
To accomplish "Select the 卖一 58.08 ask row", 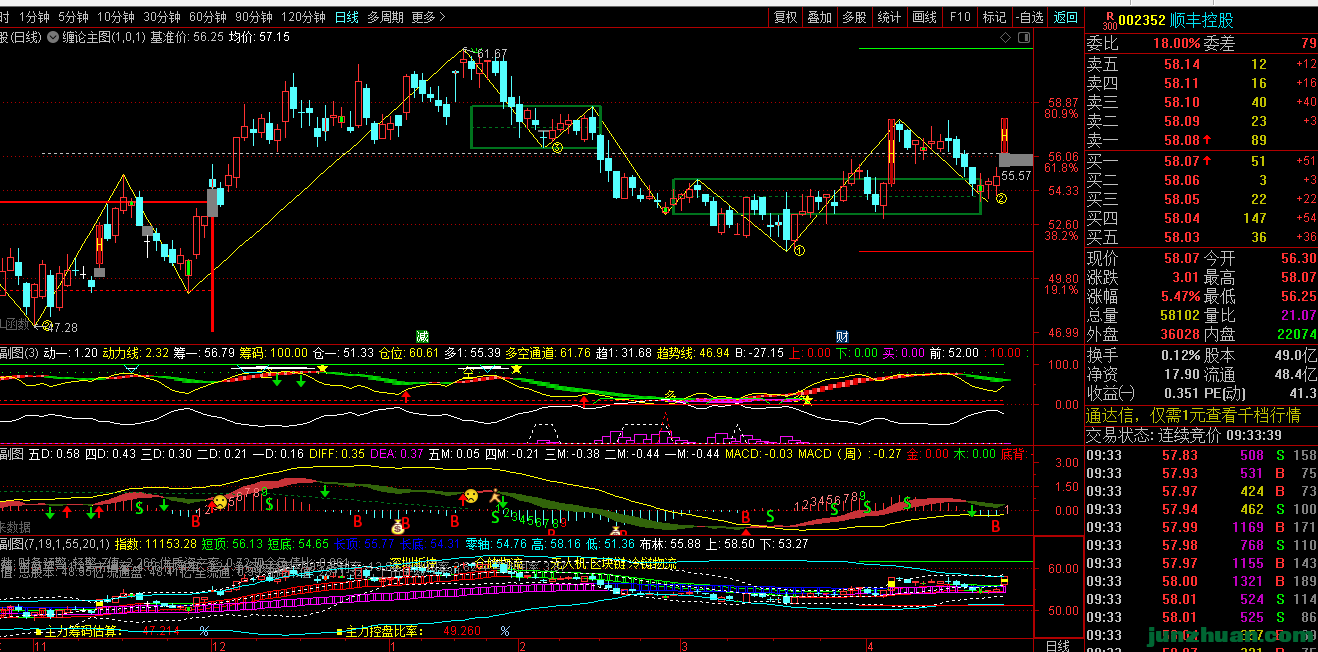I will click(x=1201, y=141).
